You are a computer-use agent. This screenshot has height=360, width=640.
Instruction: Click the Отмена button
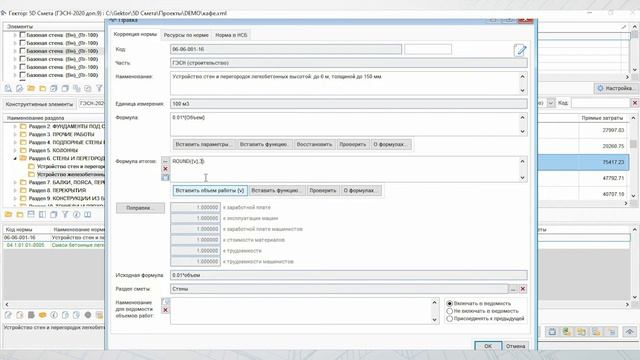[516, 346]
